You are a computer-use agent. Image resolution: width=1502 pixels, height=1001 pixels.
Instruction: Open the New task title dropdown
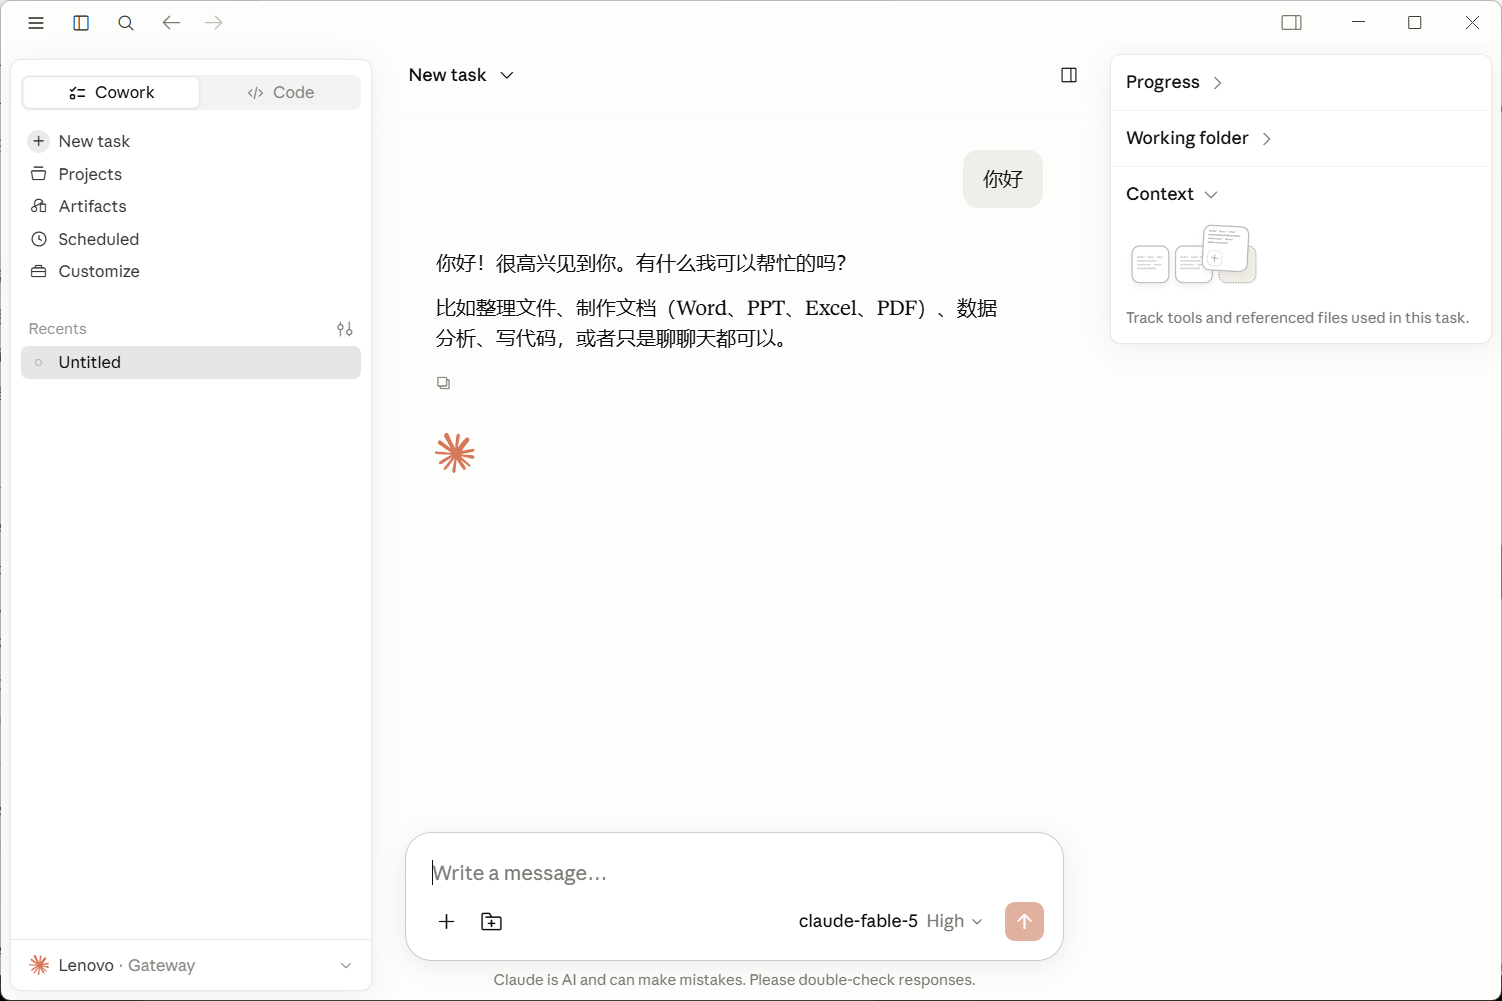pos(461,75)
